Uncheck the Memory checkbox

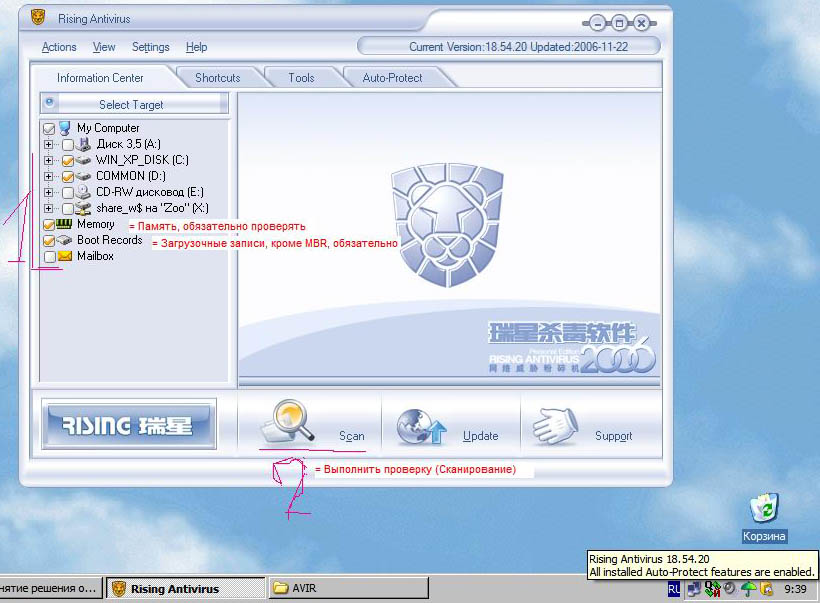[x=49, y=225]
